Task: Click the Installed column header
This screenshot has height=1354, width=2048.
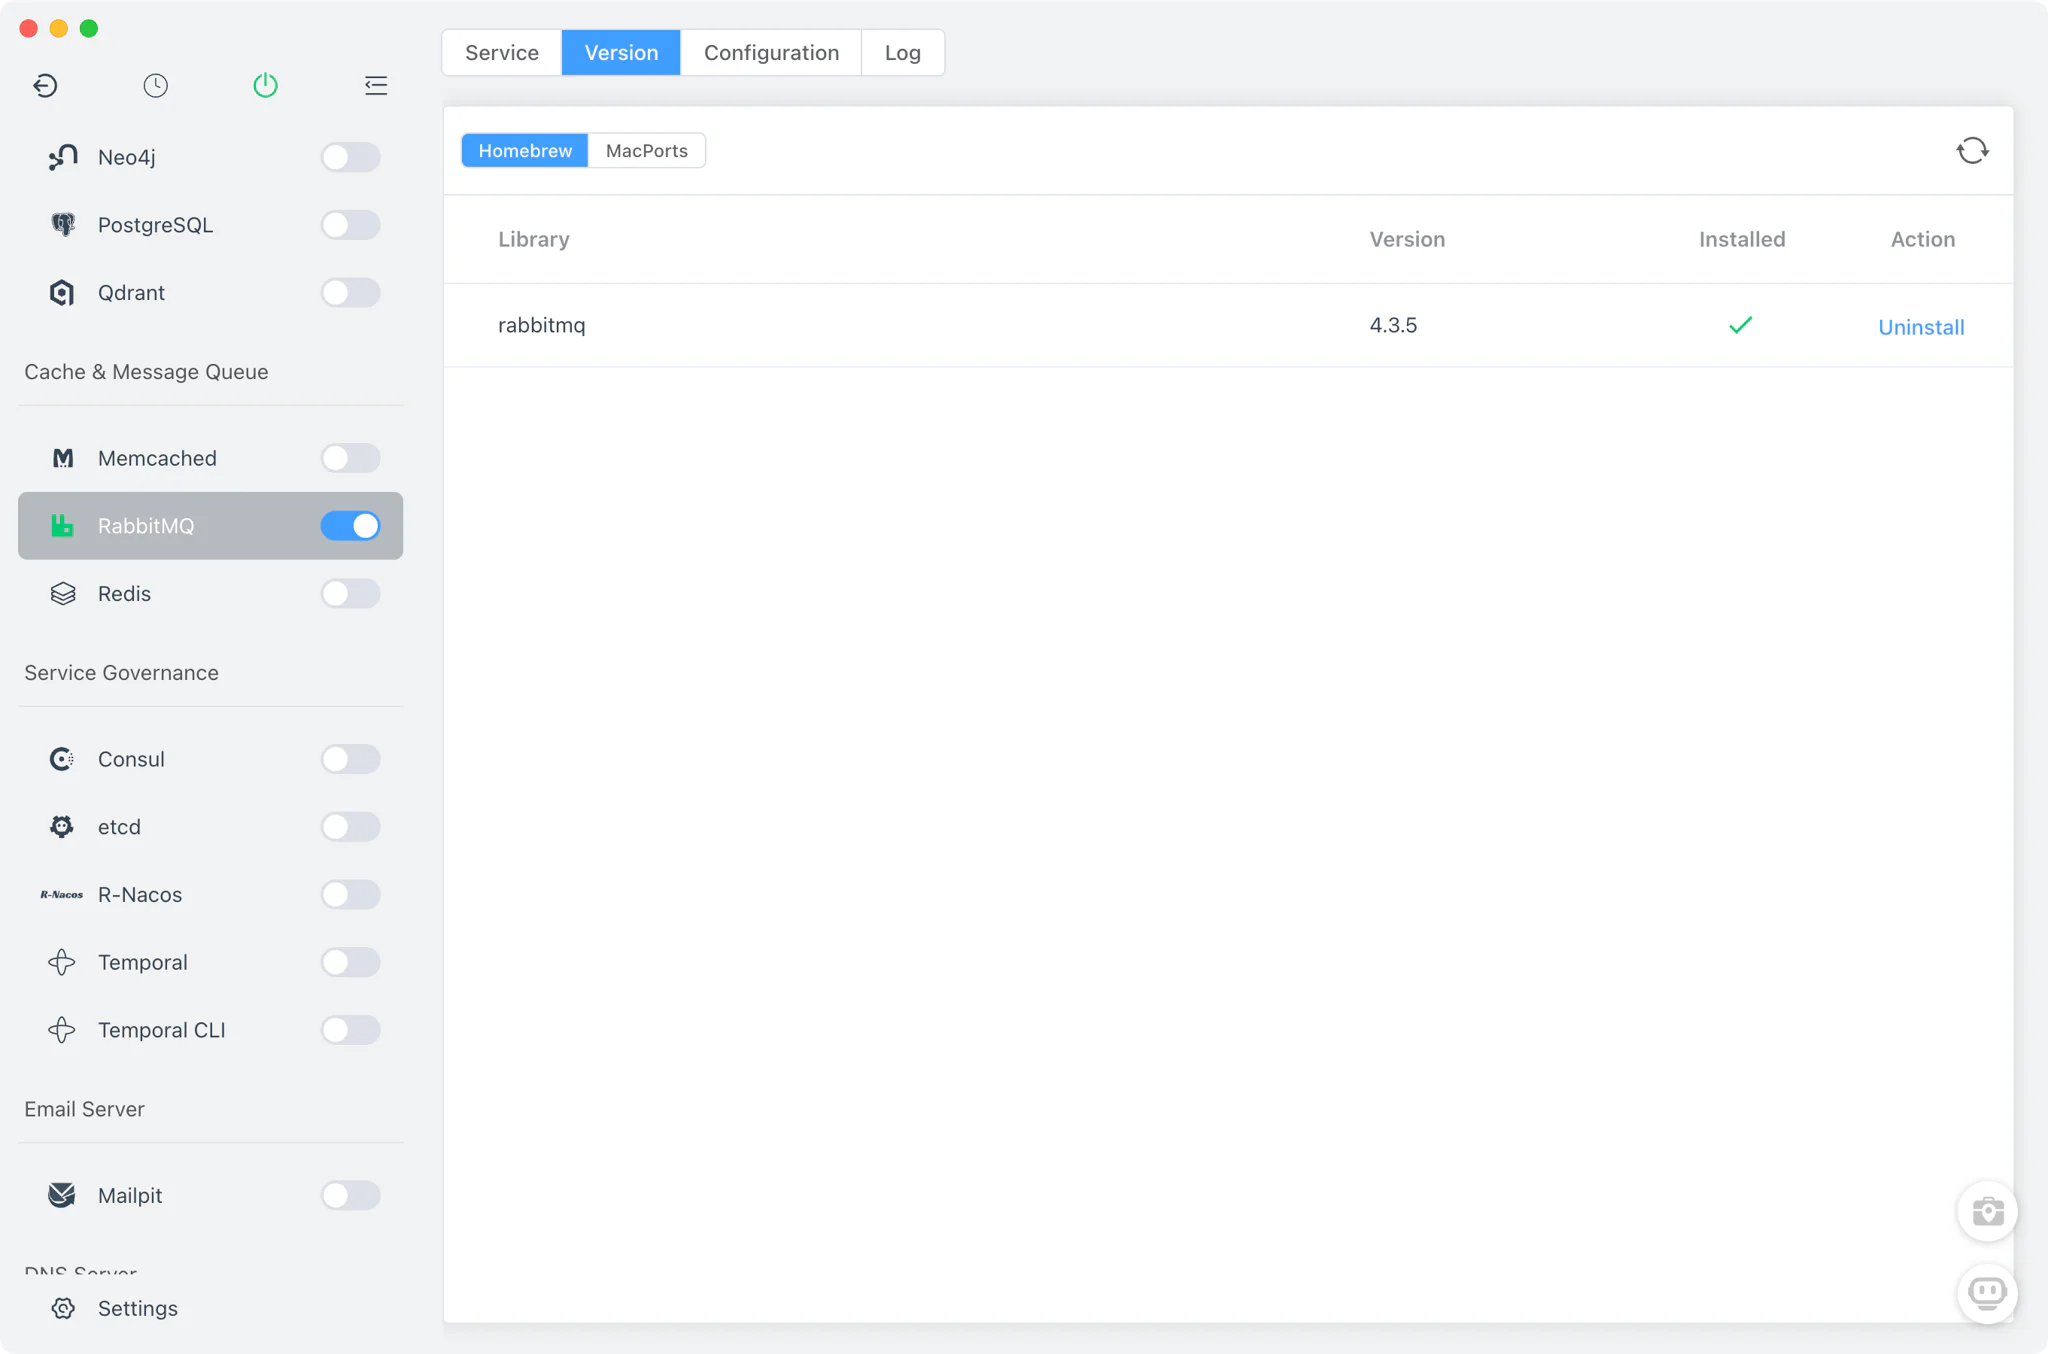Action: 1742,239
